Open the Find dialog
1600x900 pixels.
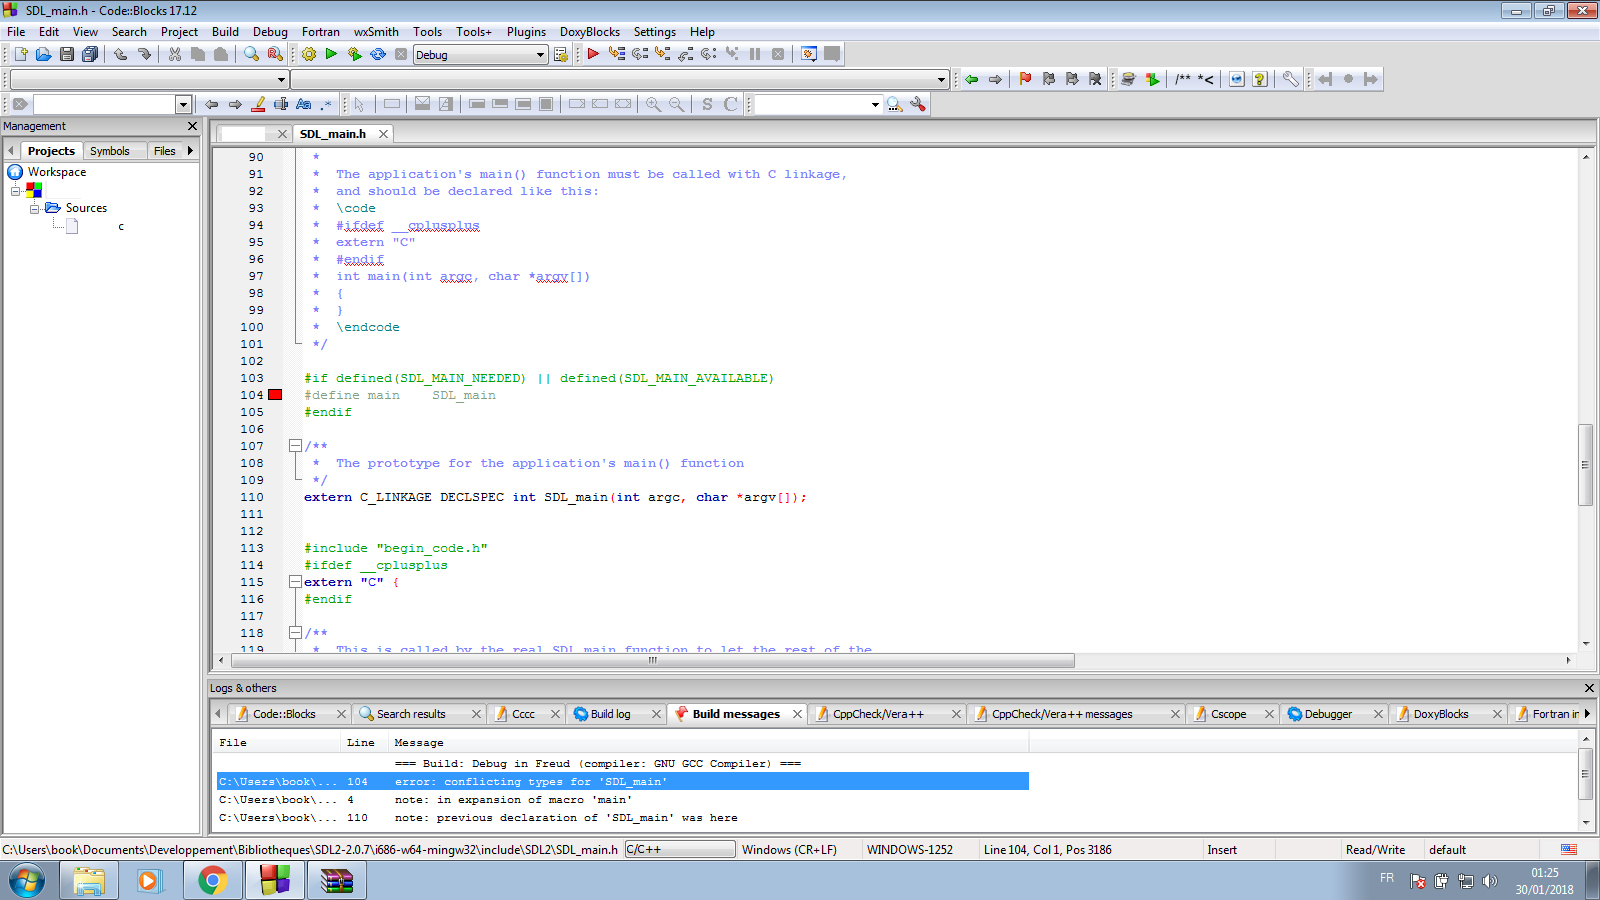251,54
